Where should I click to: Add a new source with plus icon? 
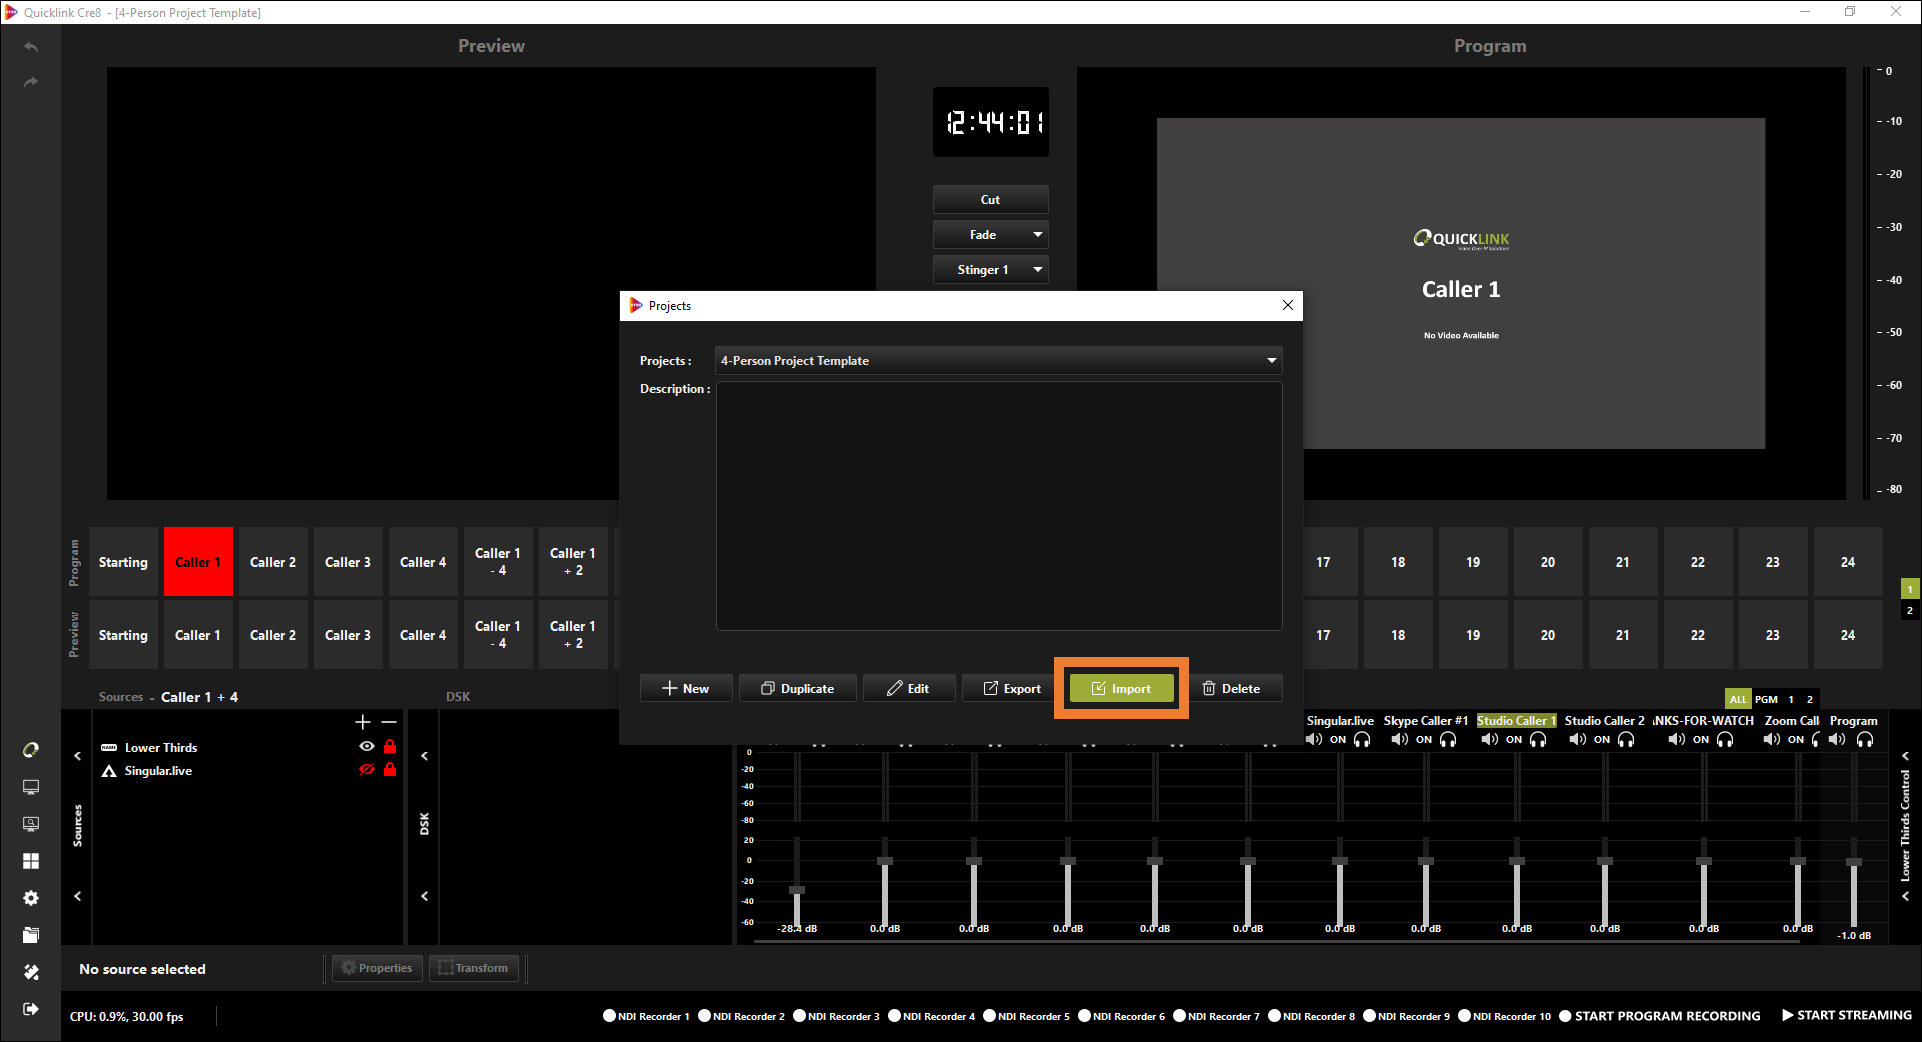(x=363, y=722)
